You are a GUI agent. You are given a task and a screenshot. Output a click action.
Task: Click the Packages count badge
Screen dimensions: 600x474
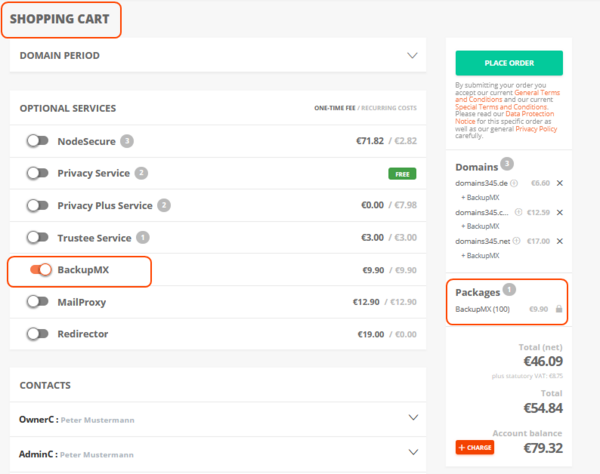(x=509, y=289)
